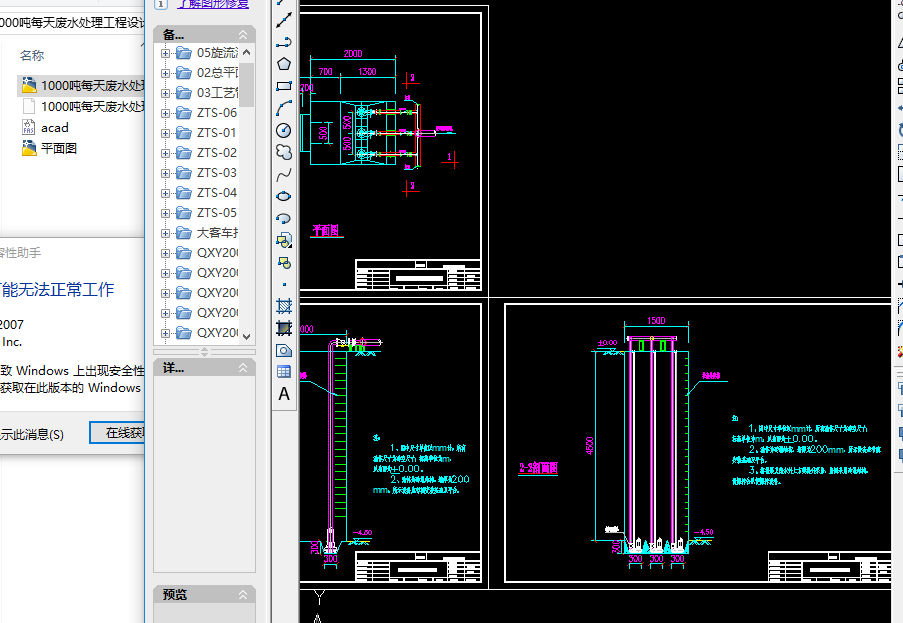Screen dimensions: 903x623
Task: Click the 2000 dimension in plan drawing
Action: coord(353,54)
